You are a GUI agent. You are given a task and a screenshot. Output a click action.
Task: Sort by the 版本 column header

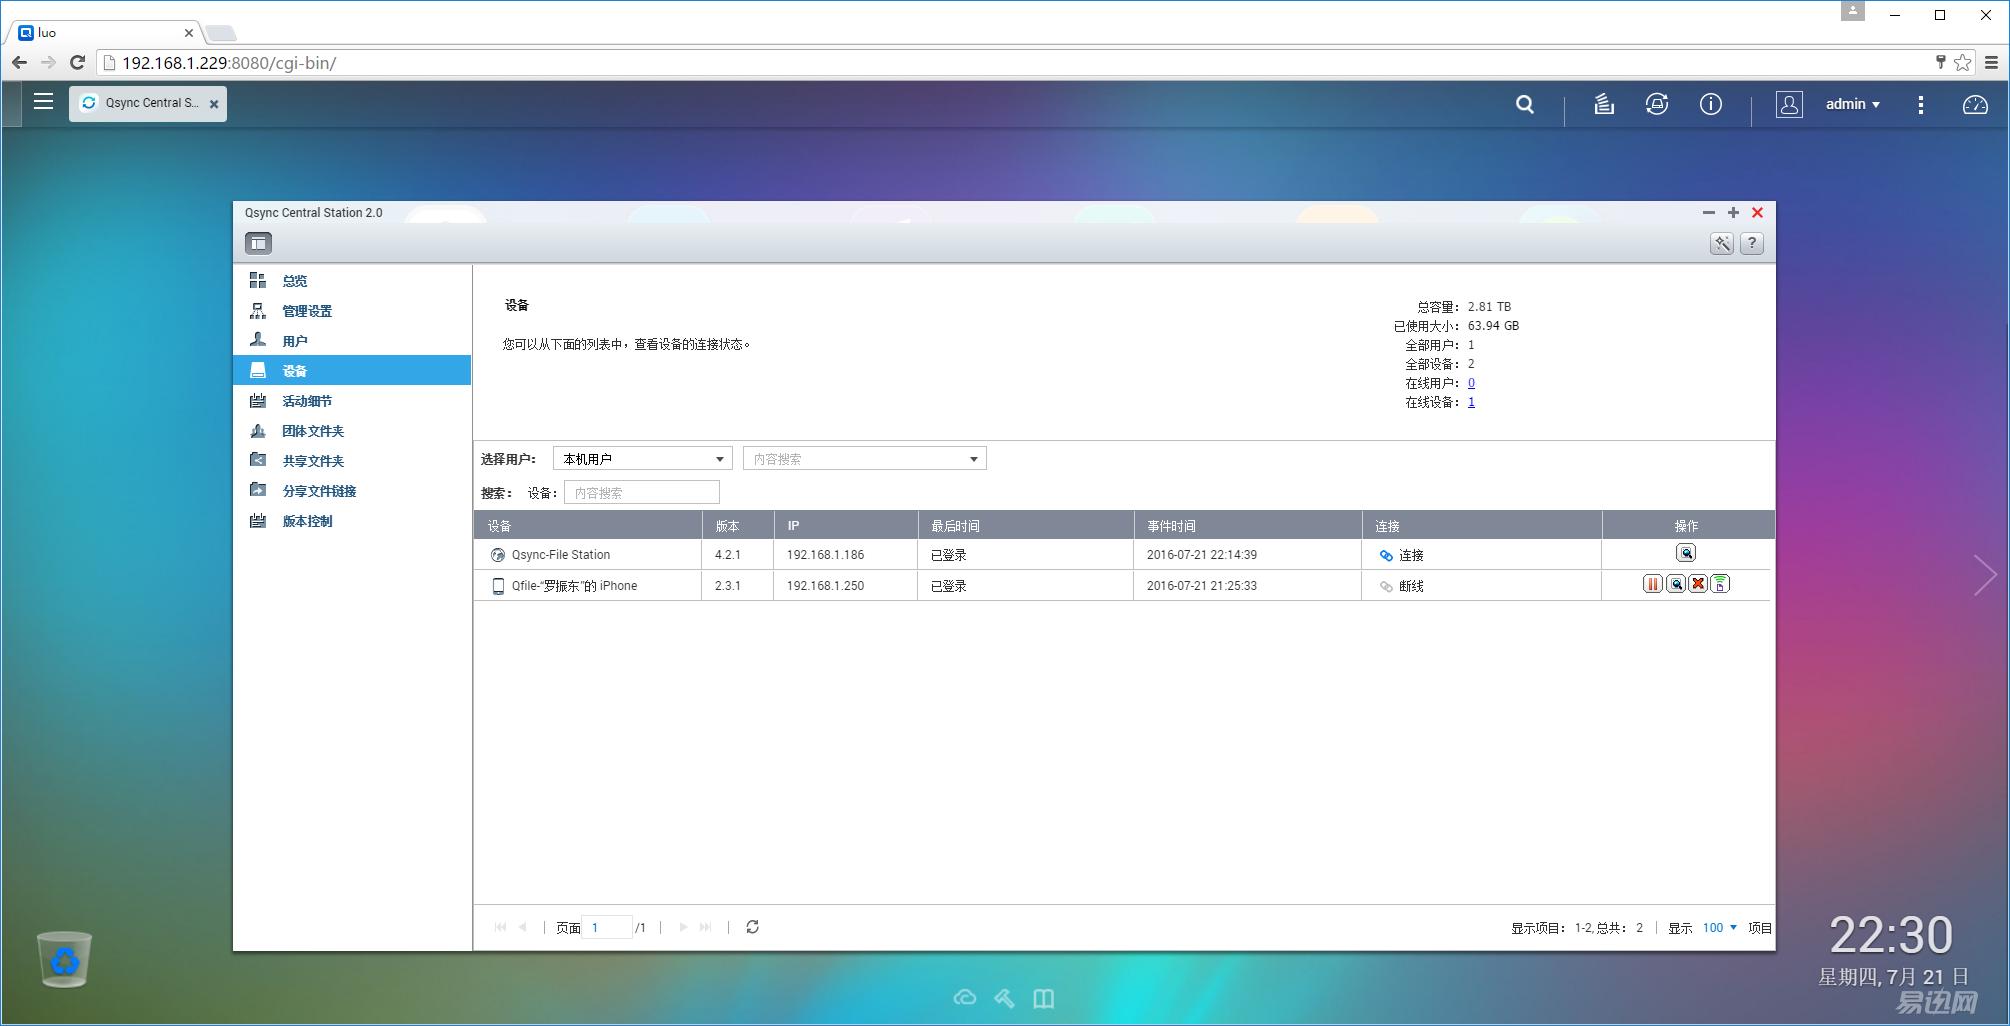coord(738,526)
